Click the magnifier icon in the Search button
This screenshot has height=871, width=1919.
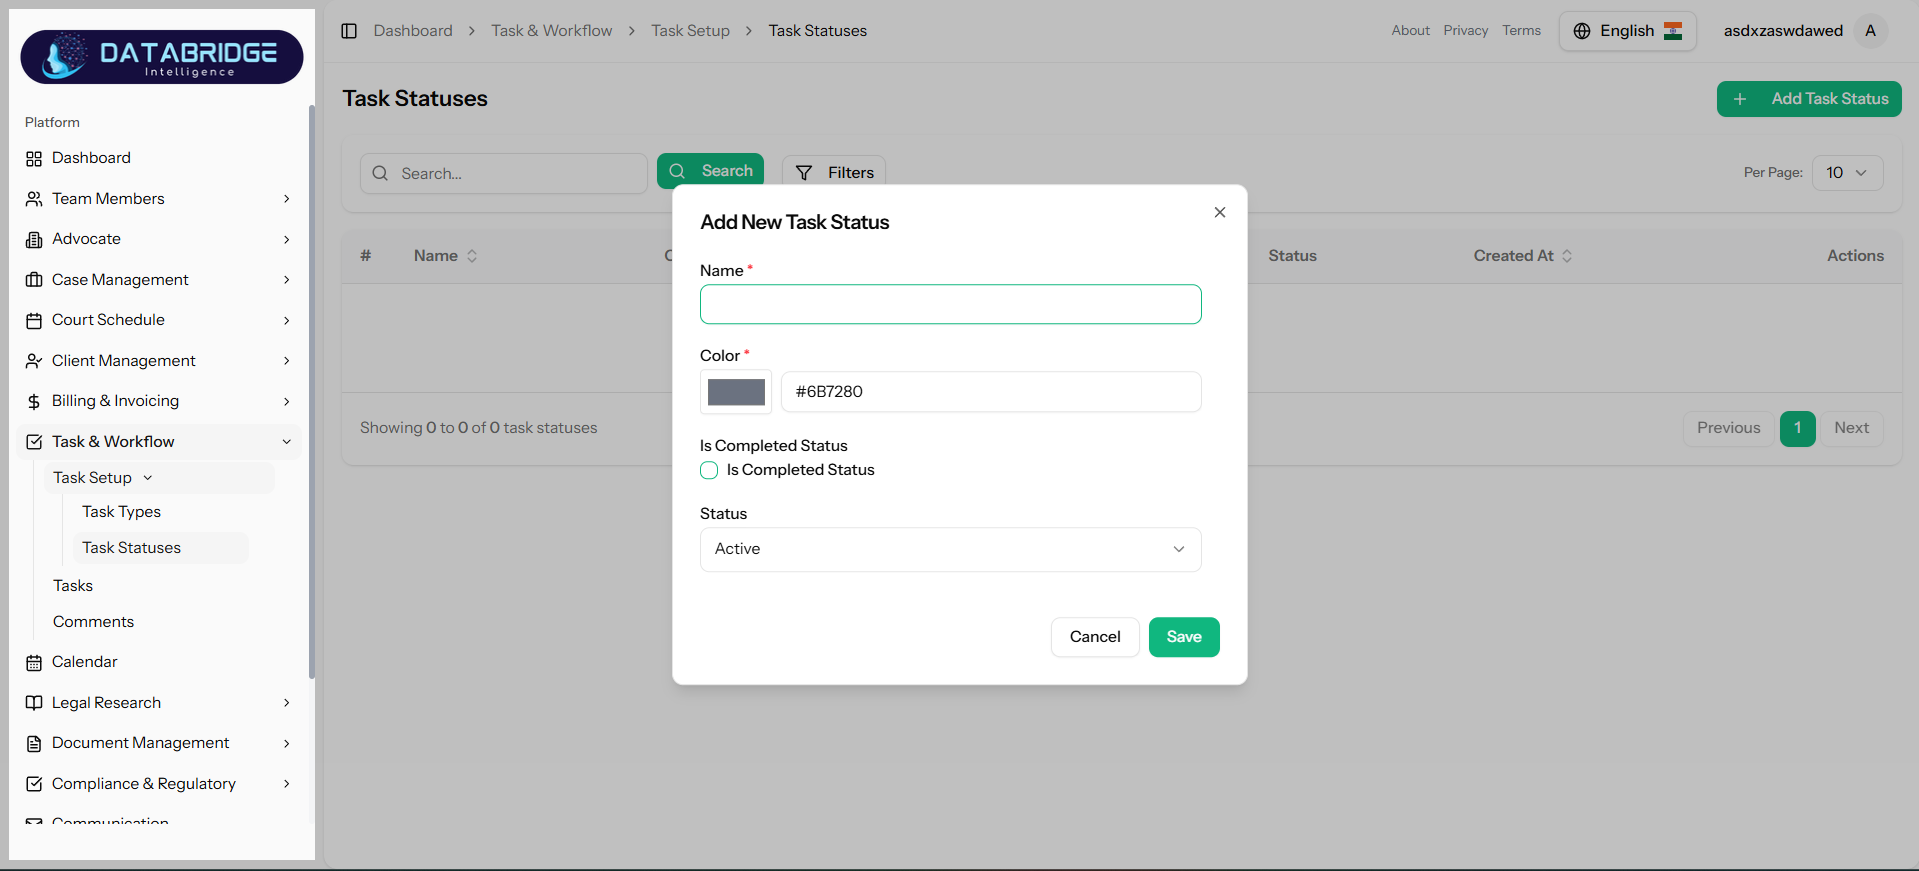677,171
